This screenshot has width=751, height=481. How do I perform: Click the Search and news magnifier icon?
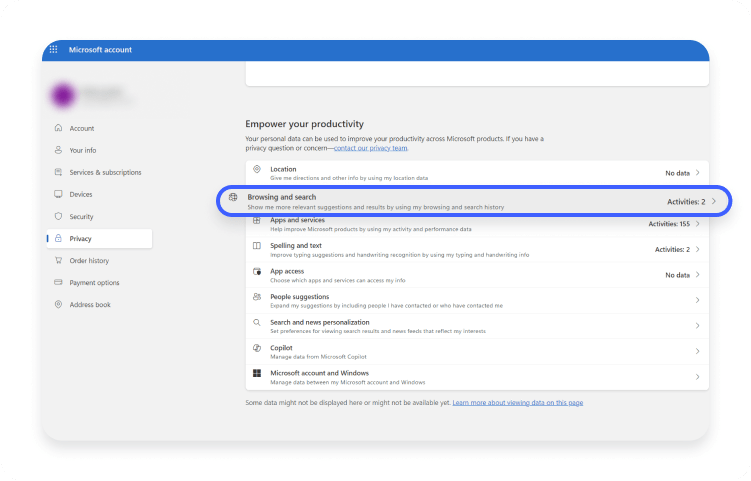257,322
